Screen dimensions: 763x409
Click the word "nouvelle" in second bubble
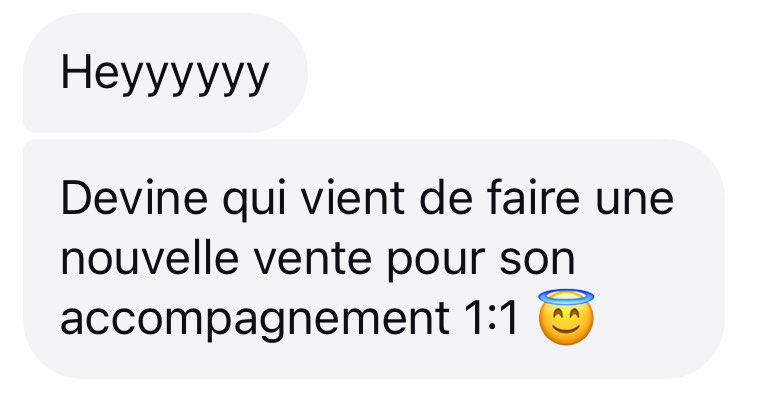pos(150,258)
